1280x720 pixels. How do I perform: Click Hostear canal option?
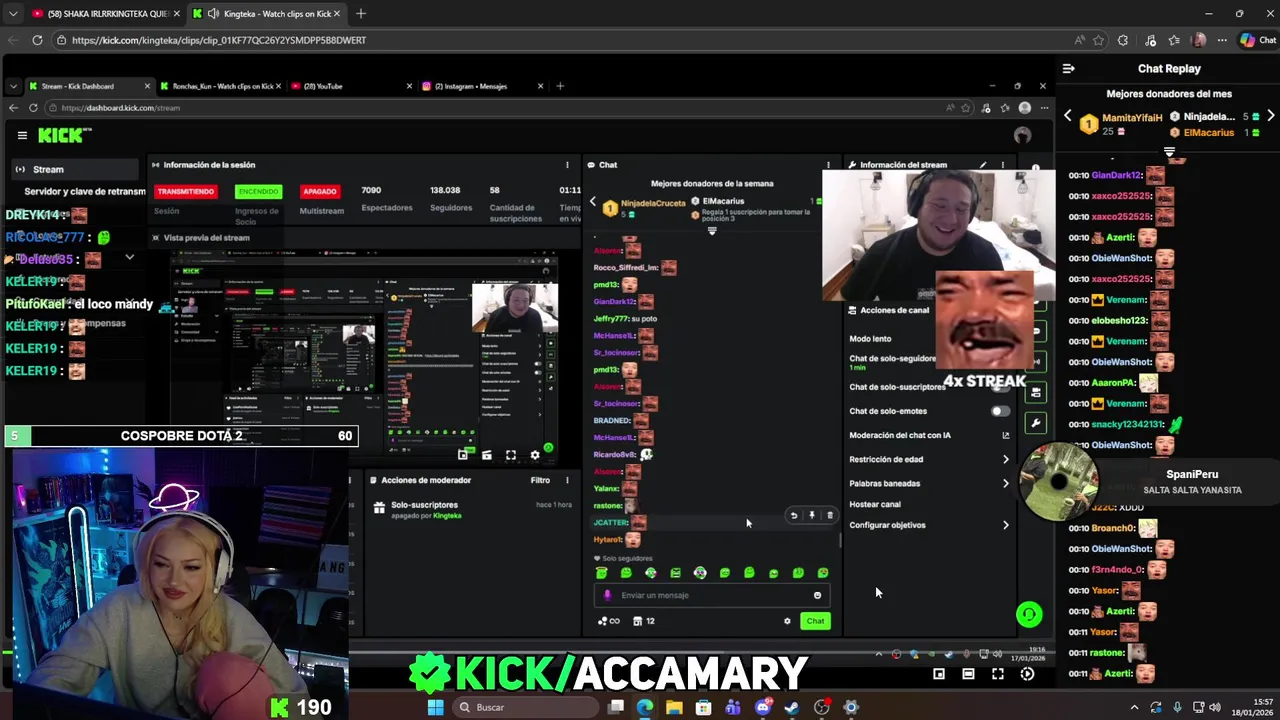(x=875, y=504)
